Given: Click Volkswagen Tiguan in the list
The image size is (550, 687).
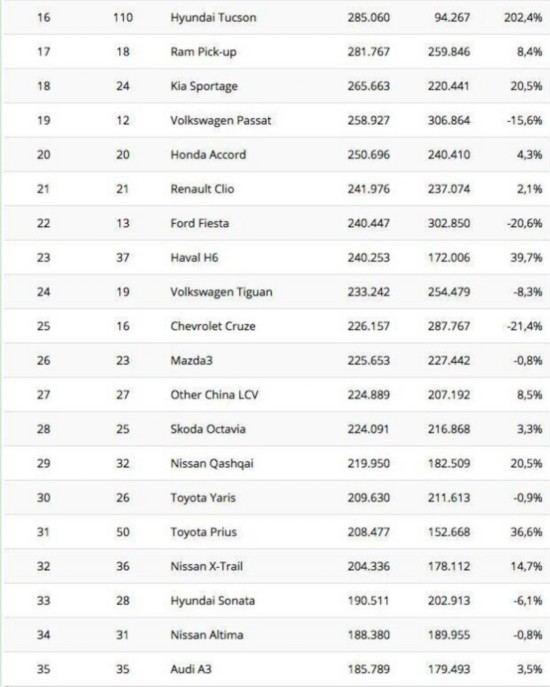Looking at the screenshot, I should 221,292.
